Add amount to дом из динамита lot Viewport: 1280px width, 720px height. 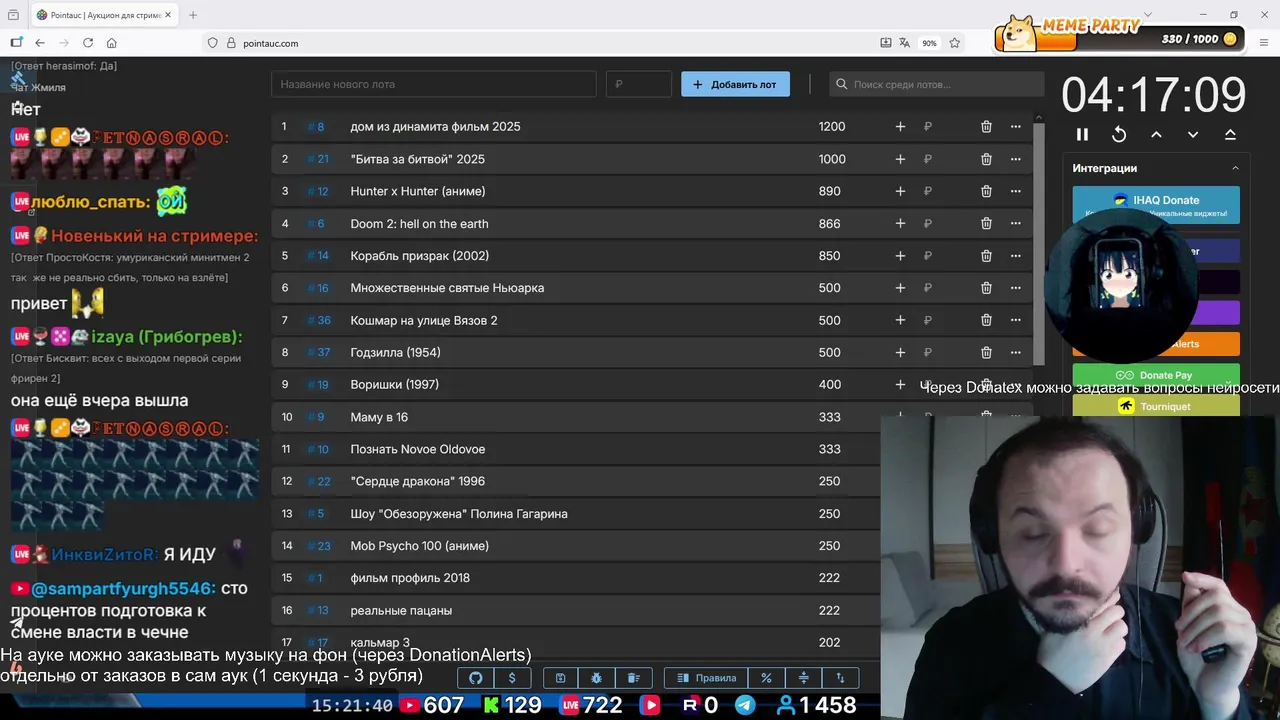900,126
